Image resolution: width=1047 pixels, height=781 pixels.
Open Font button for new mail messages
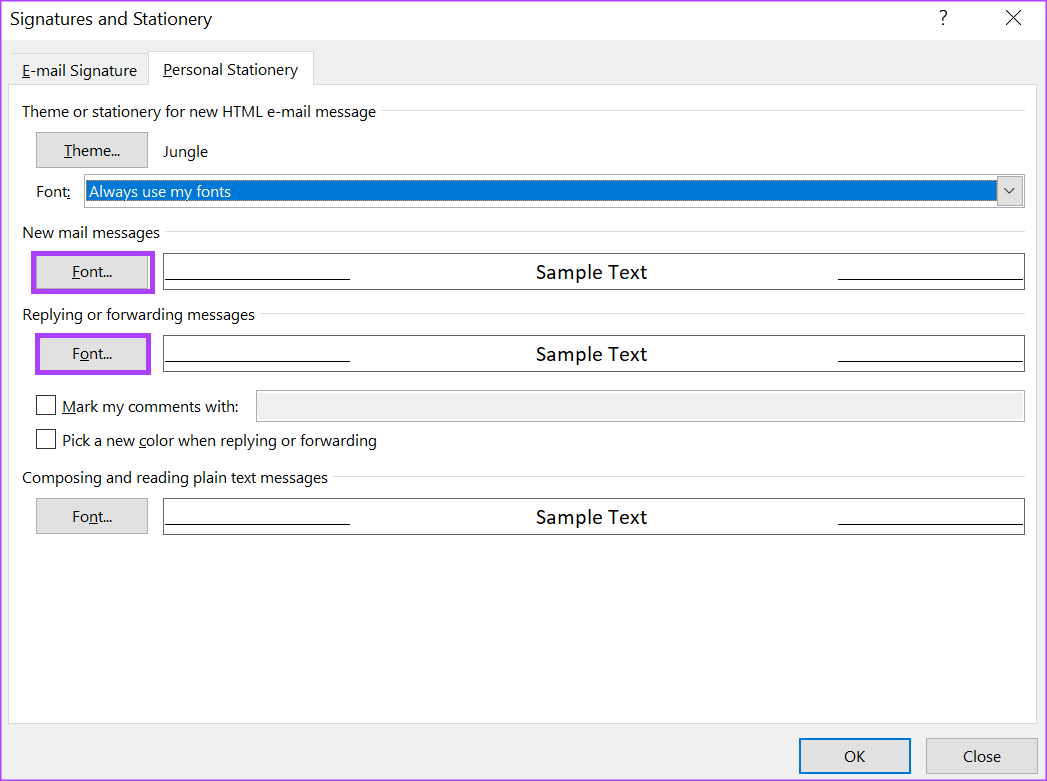[92, 272]
